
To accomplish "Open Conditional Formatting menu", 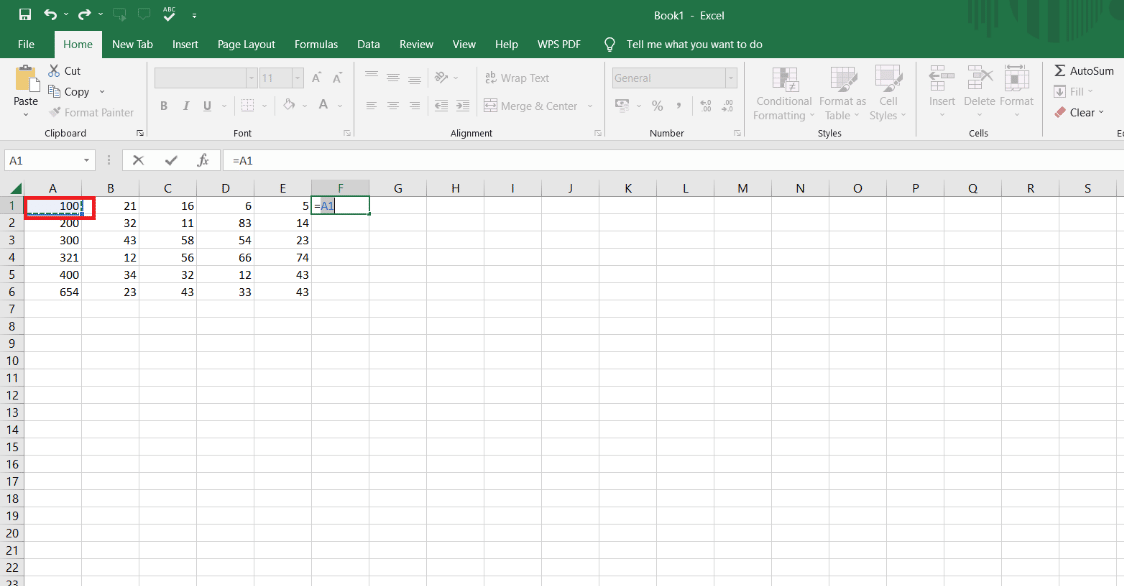I will click(x=784, y=93).
